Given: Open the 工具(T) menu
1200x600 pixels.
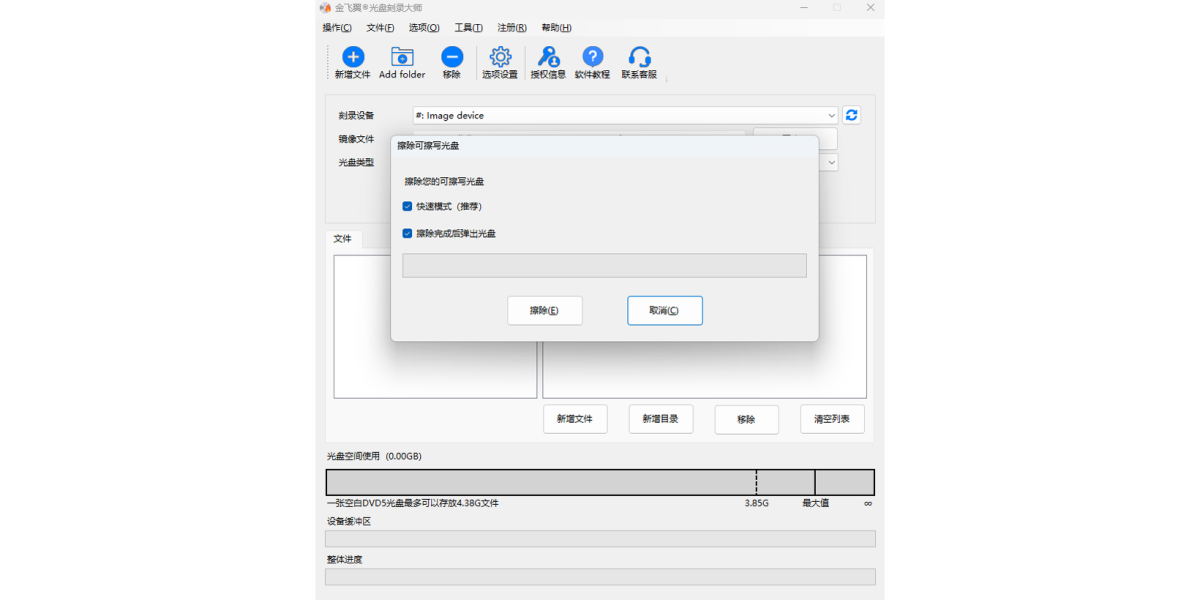Looking at the screenshot, I should (468, 28).
